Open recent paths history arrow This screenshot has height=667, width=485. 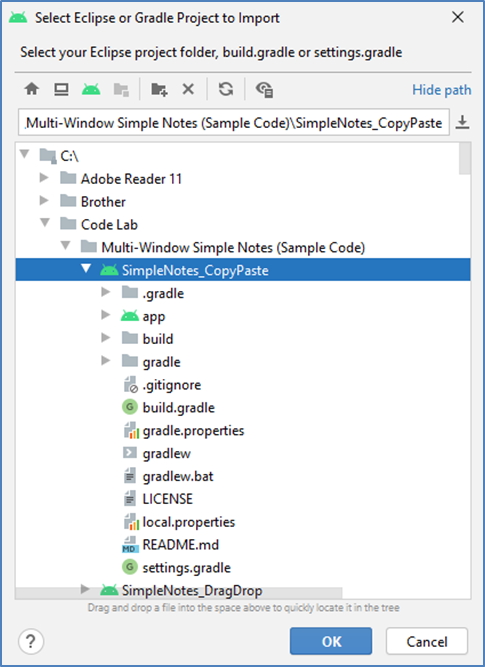click(x=462, y=123)
